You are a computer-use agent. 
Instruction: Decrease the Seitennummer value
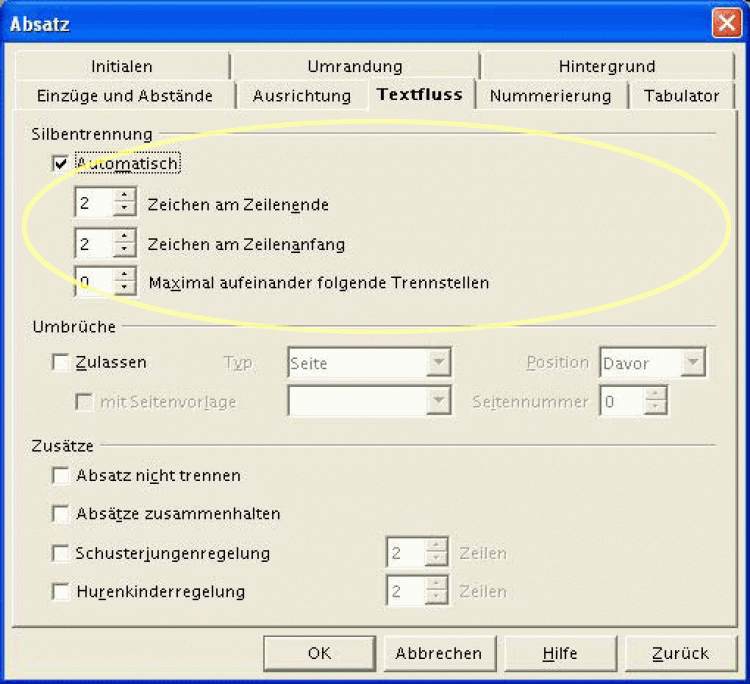coord(655,407)
